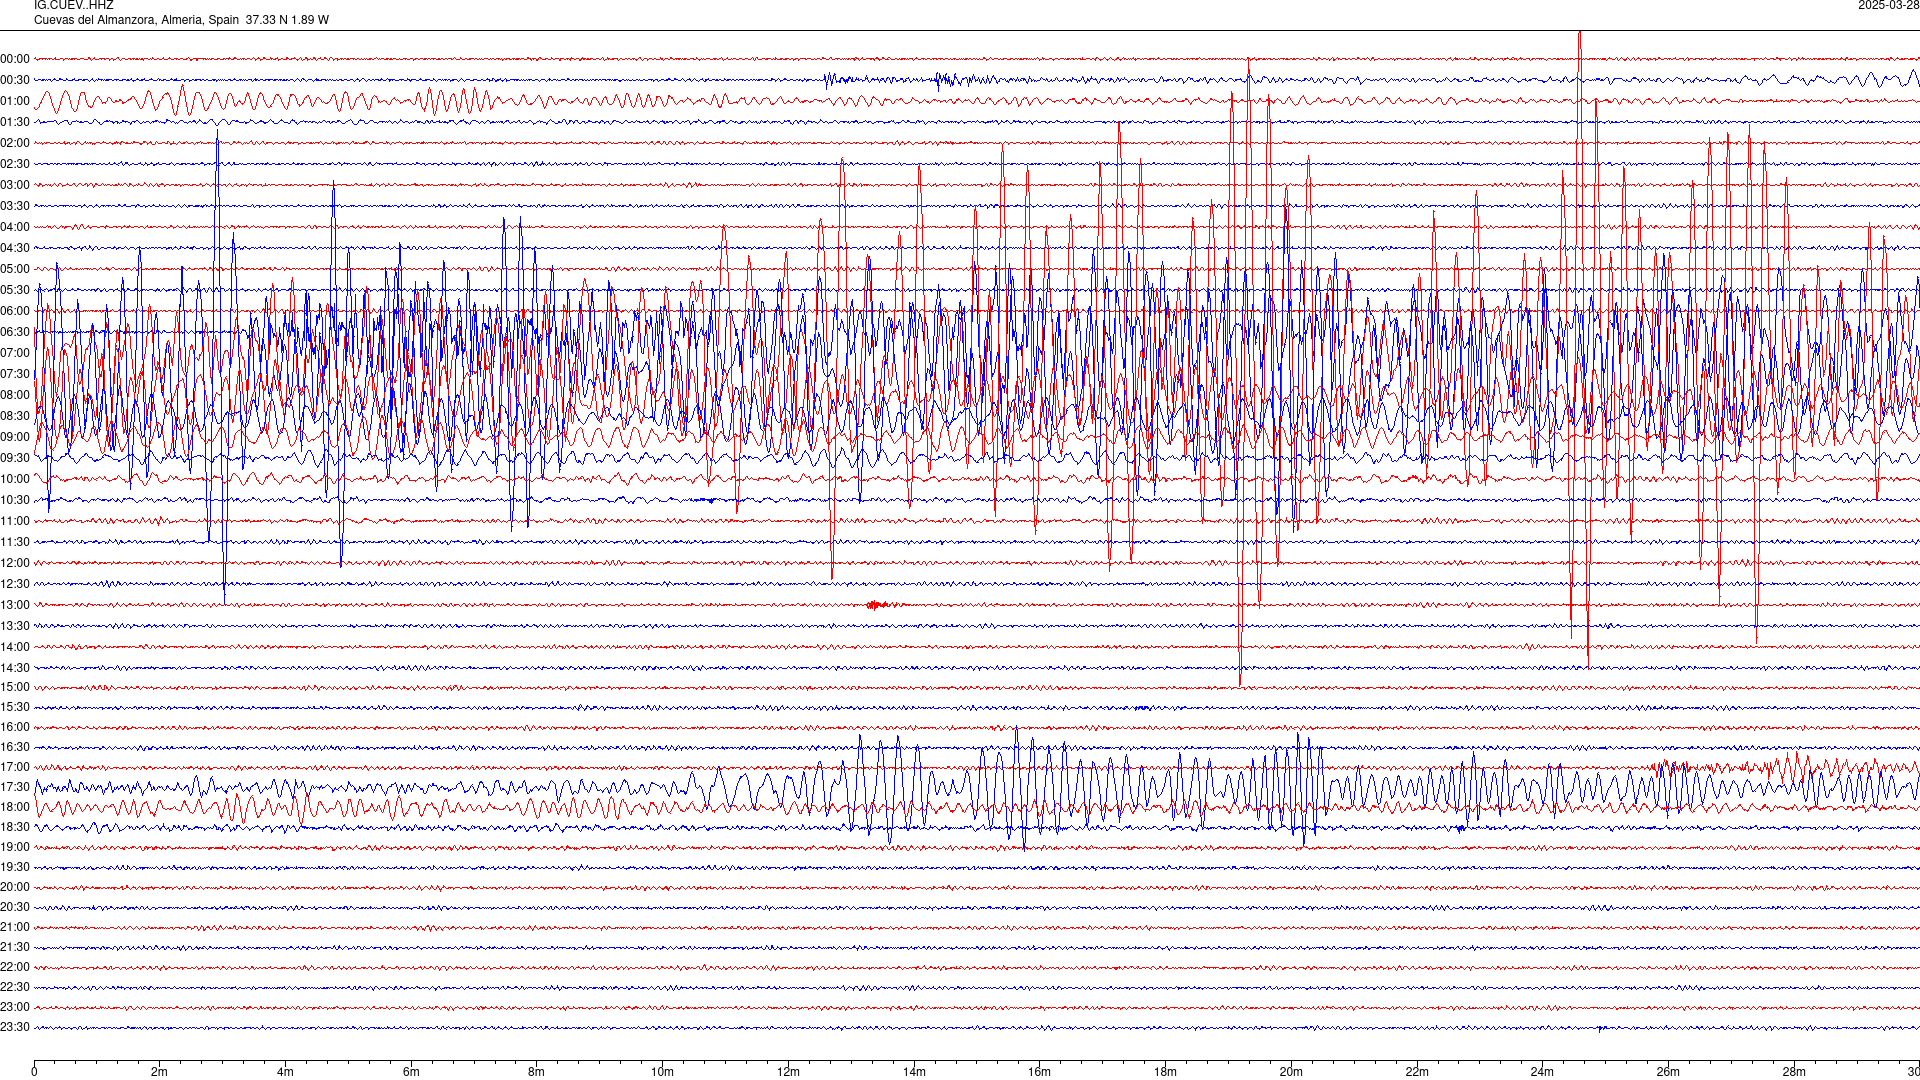This screenshot has height=1080, width=1920.
Task: Select the 09:30 trace label
Action: point(15,458)
